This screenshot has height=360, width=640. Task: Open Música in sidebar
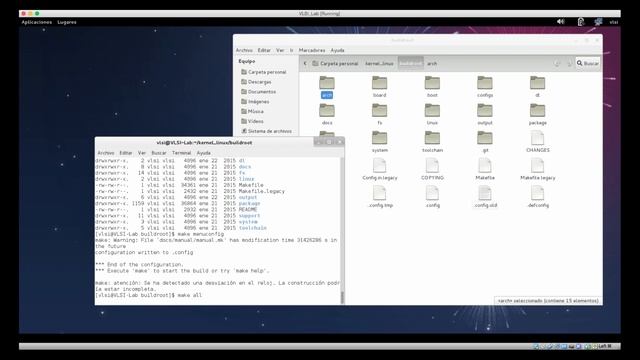[x=252, y=111]
